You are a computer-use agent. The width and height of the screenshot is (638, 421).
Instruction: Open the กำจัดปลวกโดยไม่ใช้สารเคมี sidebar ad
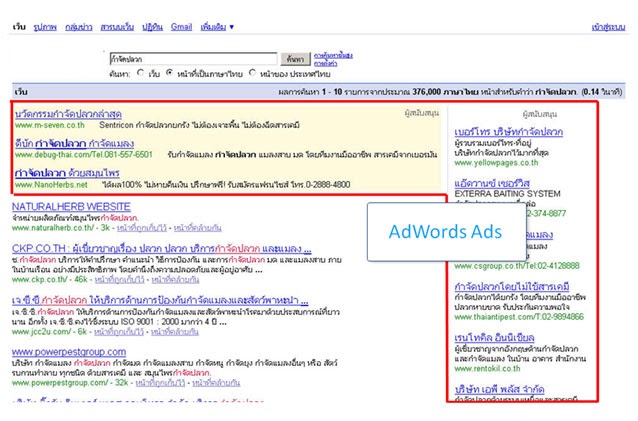pos(512,286)
